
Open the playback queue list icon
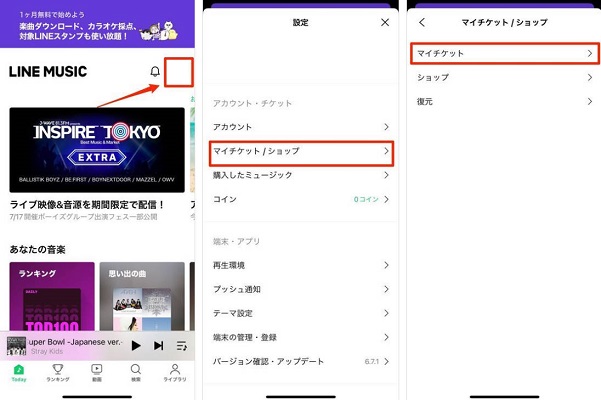coord(182,346)
